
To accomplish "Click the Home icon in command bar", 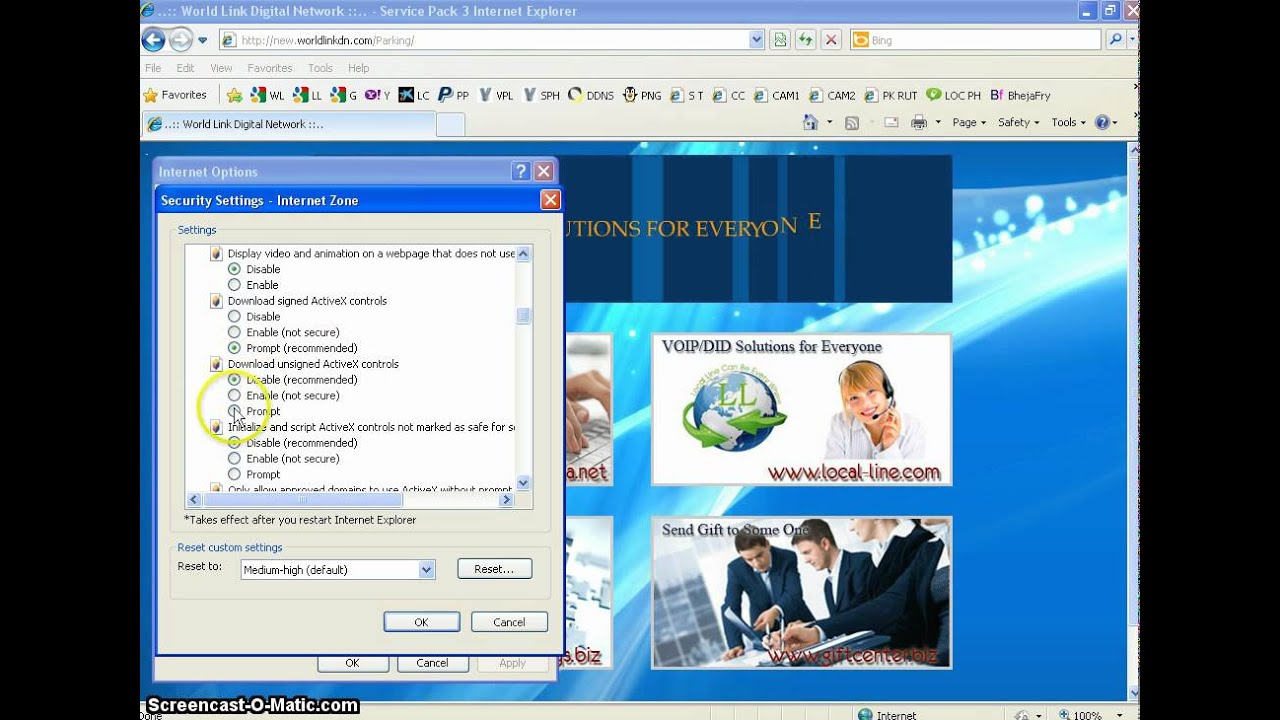I will pos(811,122).
